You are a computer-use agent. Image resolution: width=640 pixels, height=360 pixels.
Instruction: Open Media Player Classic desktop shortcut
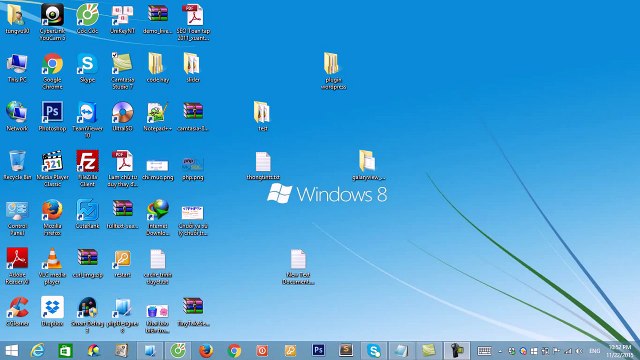pyautogui.click(x=52, y=169)
